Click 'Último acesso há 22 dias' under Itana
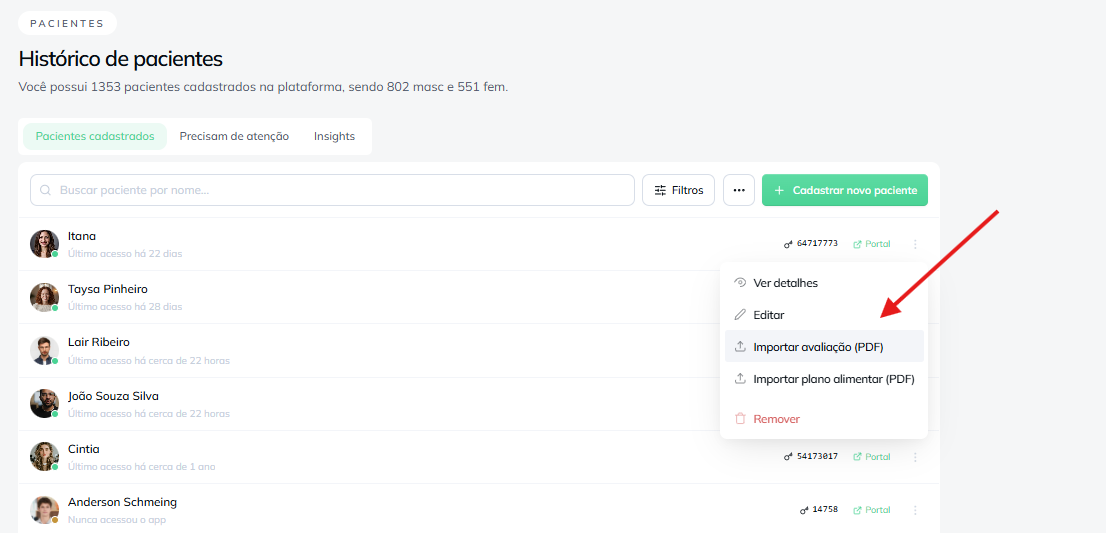The width and height of the screenshot is (1106, 533). 125,253
